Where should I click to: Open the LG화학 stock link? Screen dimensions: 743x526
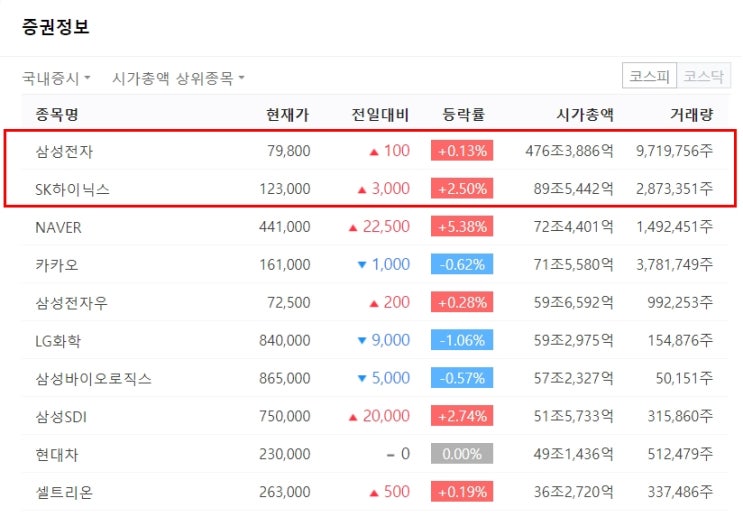coord(58,340)
